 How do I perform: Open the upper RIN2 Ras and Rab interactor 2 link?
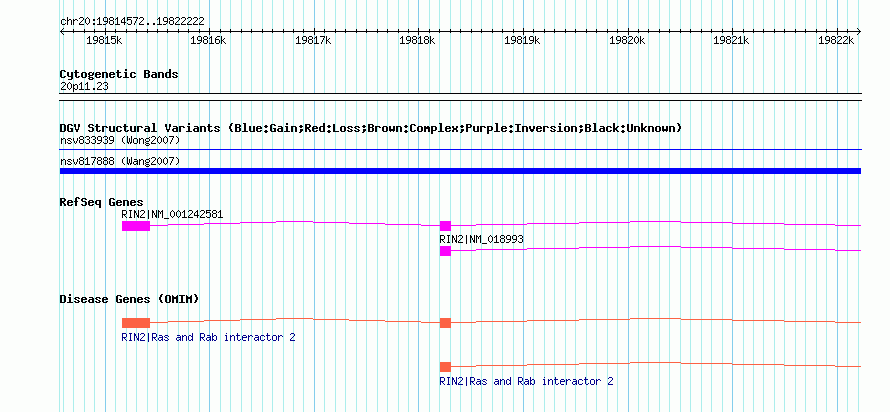[208, 337]
